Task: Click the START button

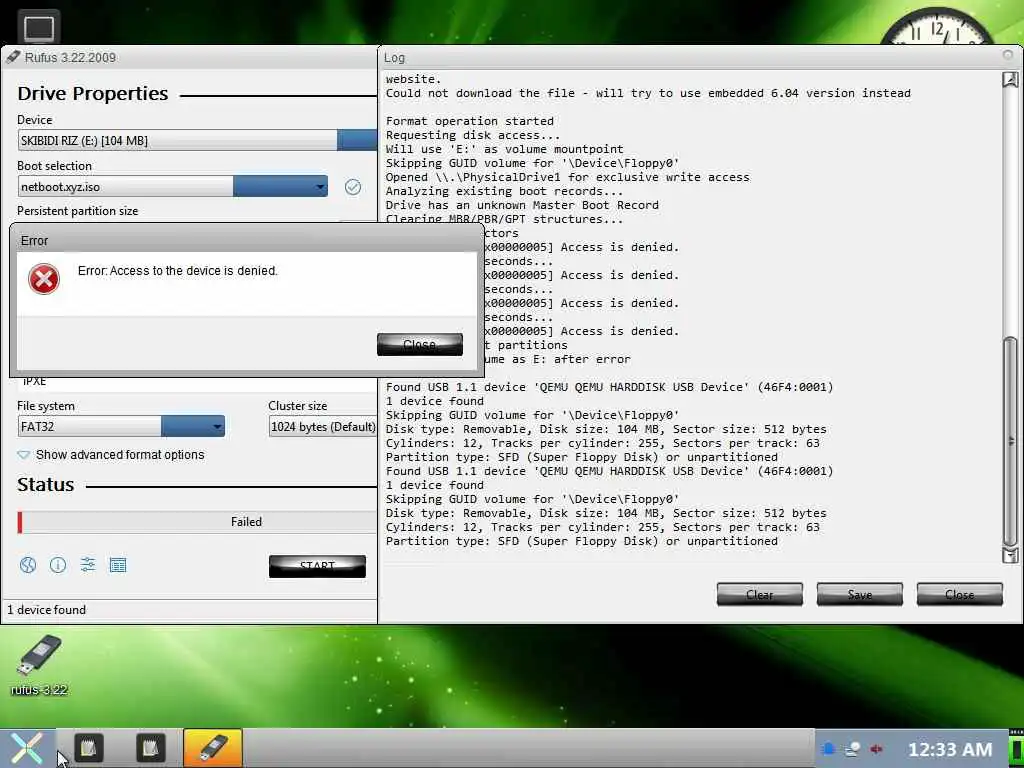Action: point(317,566)
